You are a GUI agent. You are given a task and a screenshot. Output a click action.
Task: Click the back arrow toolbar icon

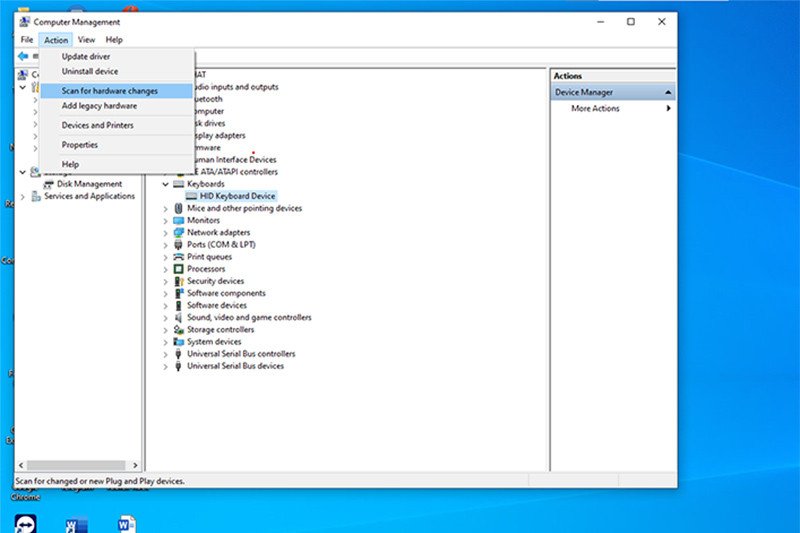23,56
